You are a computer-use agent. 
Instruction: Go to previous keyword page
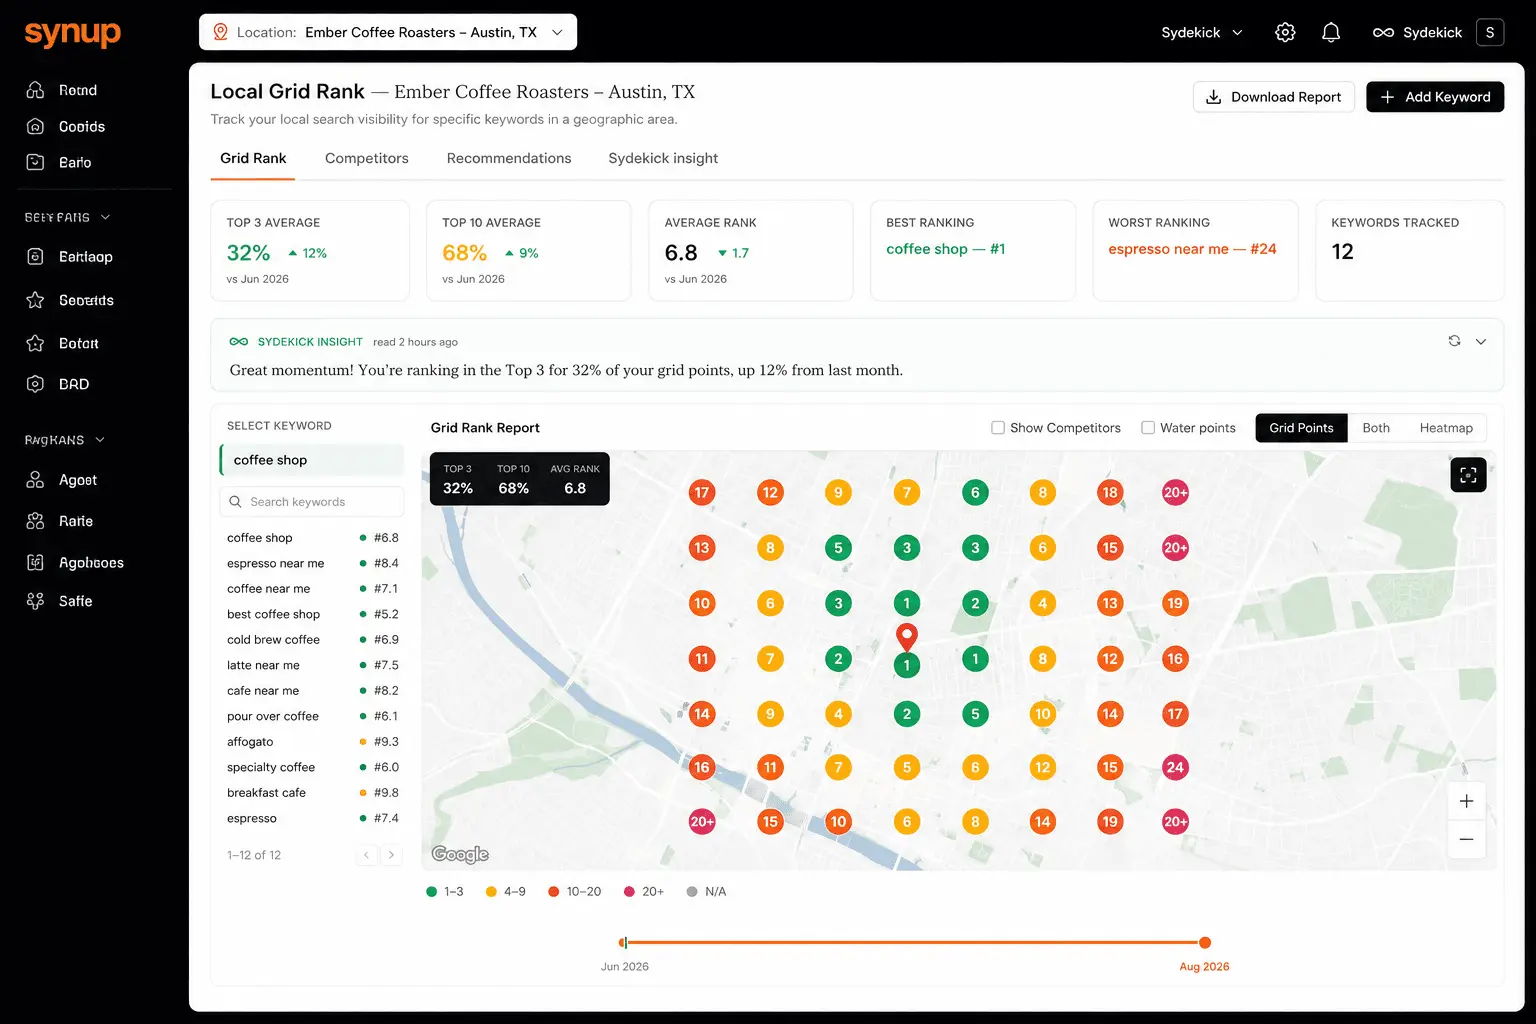367,855
